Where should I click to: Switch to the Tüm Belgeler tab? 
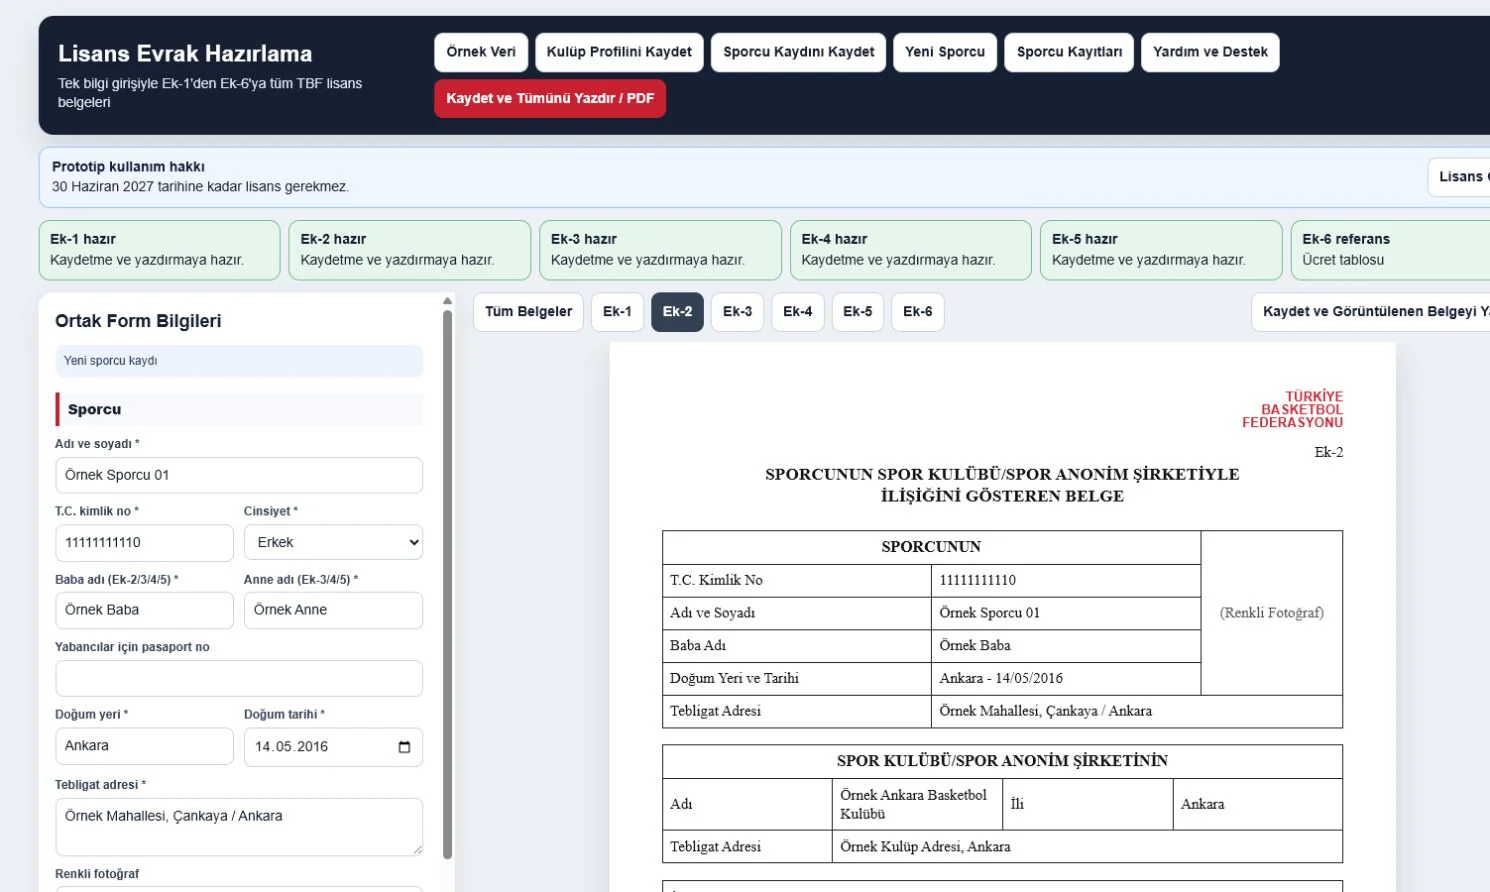528,312
